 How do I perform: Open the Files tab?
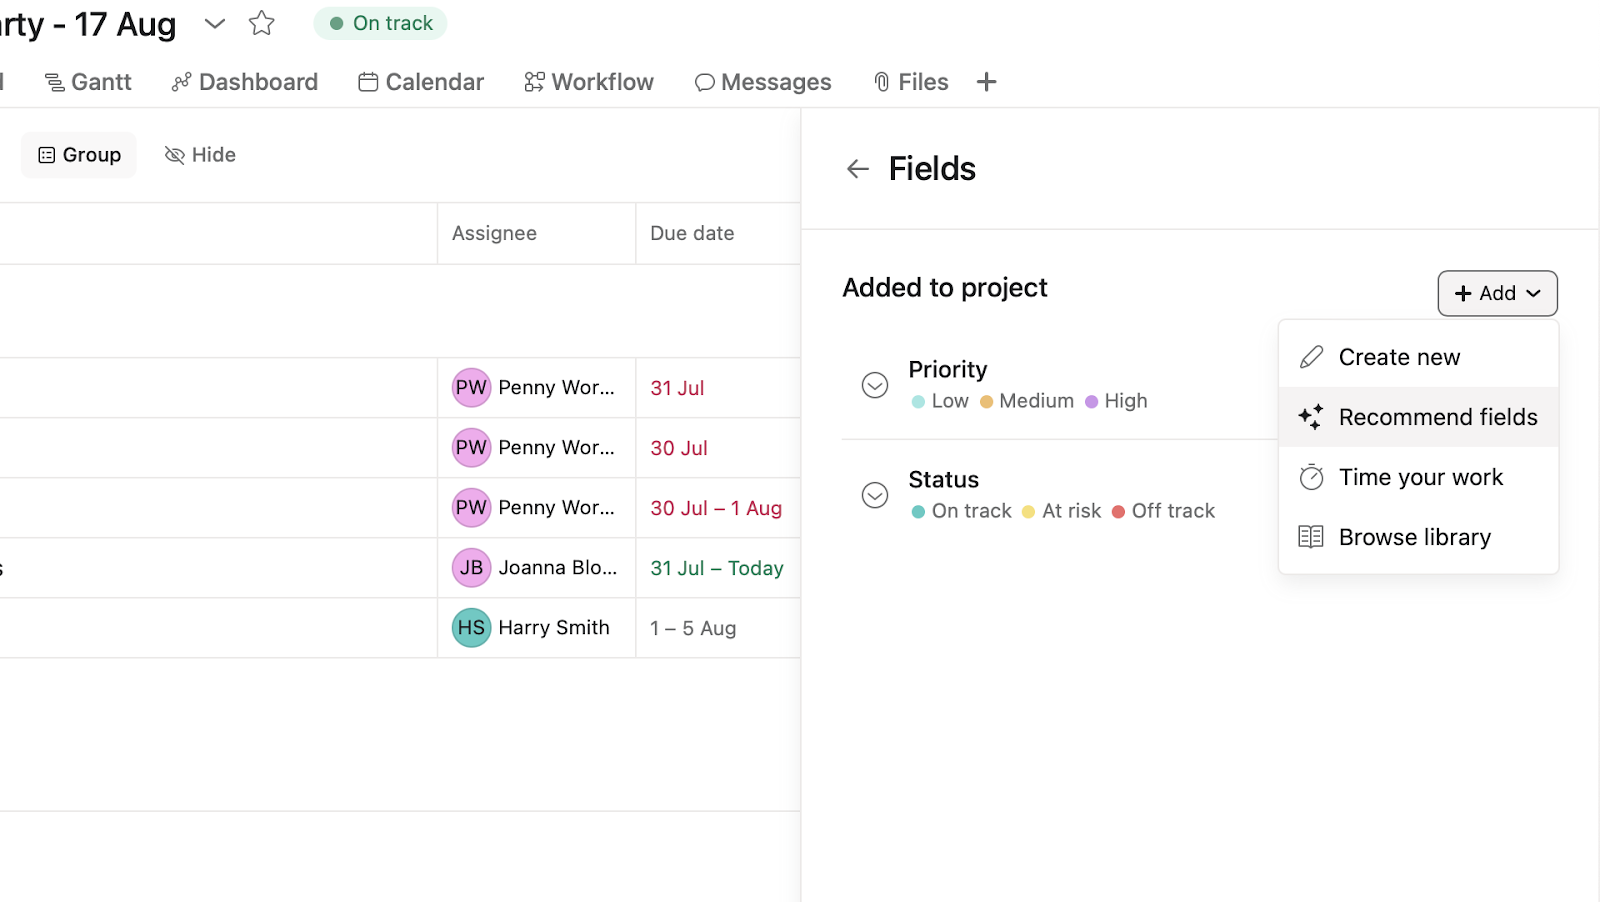pos(911,82)
